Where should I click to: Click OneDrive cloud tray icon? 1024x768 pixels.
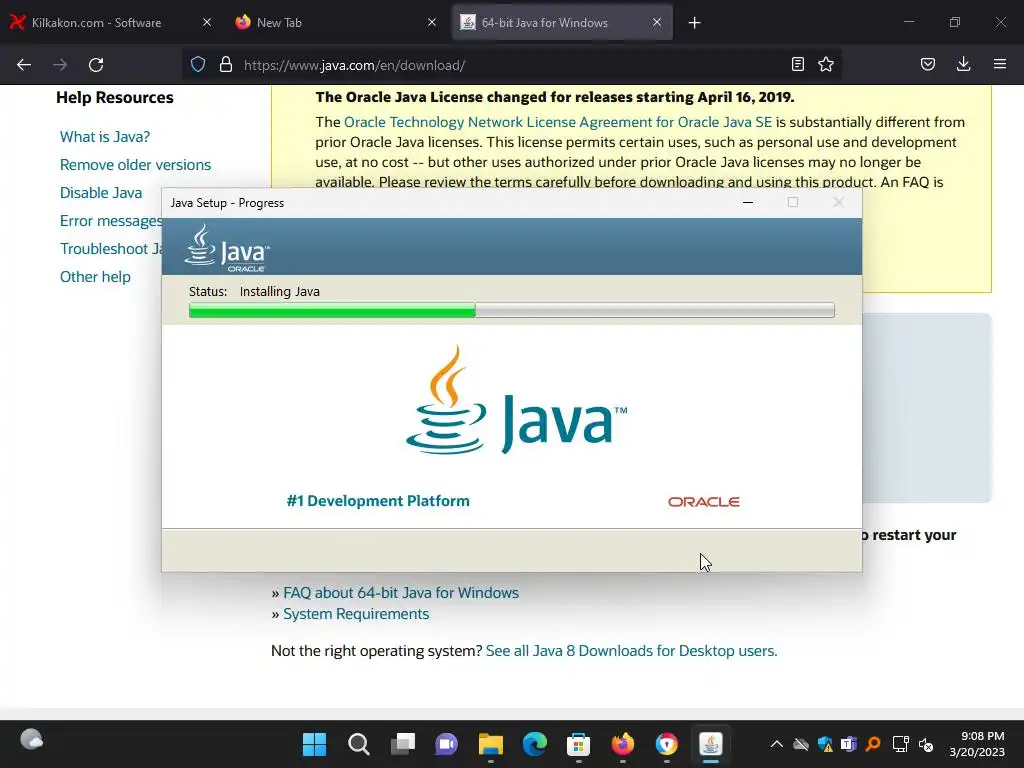801,744
